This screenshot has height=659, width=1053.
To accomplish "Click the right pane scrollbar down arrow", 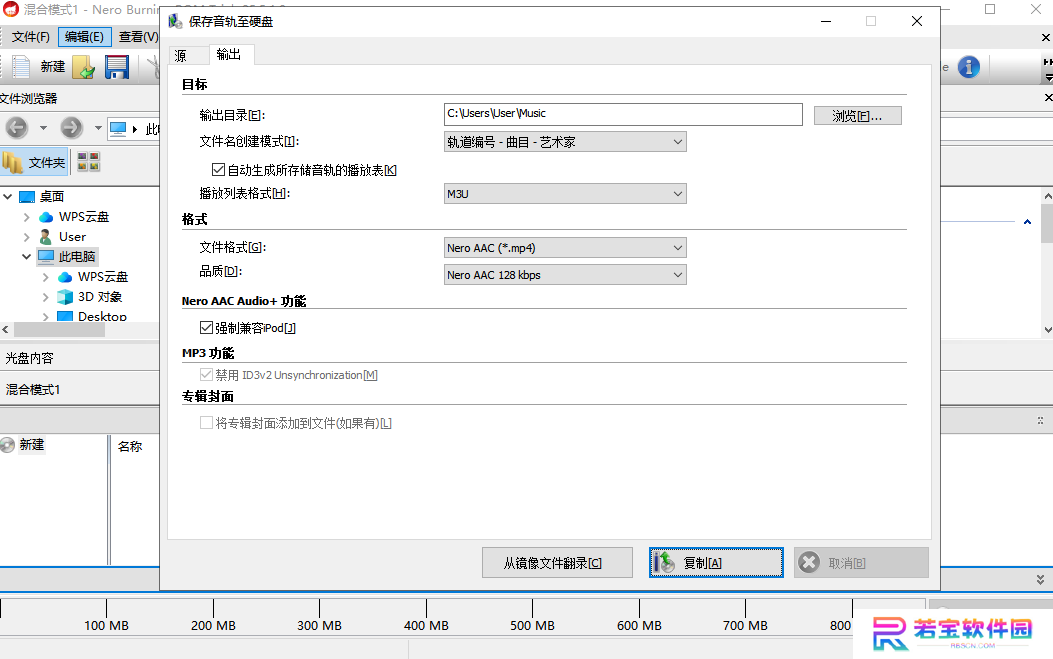I will point(1048,330).
